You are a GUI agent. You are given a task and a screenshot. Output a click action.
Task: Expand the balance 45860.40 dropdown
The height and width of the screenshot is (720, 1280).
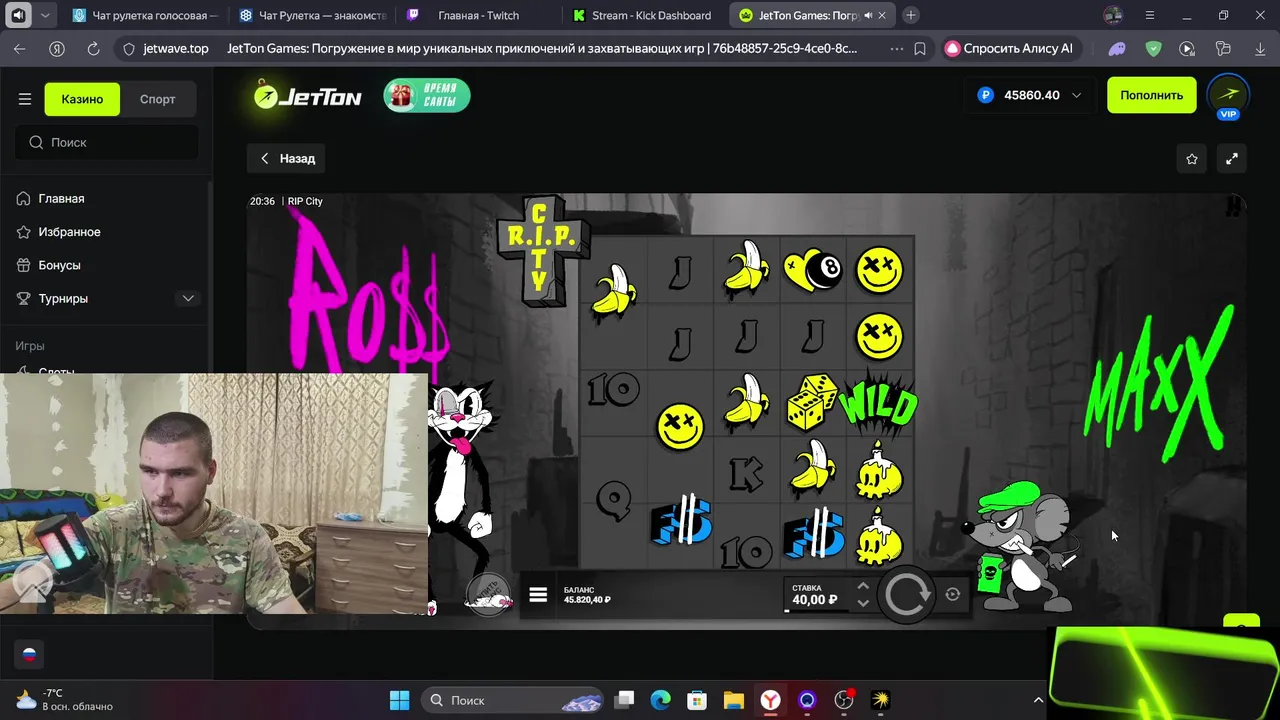pos(1030,95)
